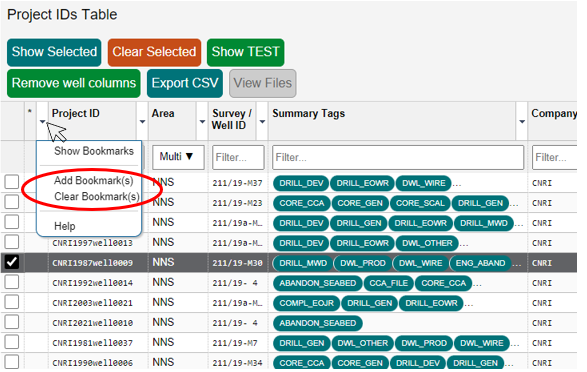This screenshot has height=372, width=587.
Task: Click well ID 211/19-M23
Action: (x=237, y=203)
